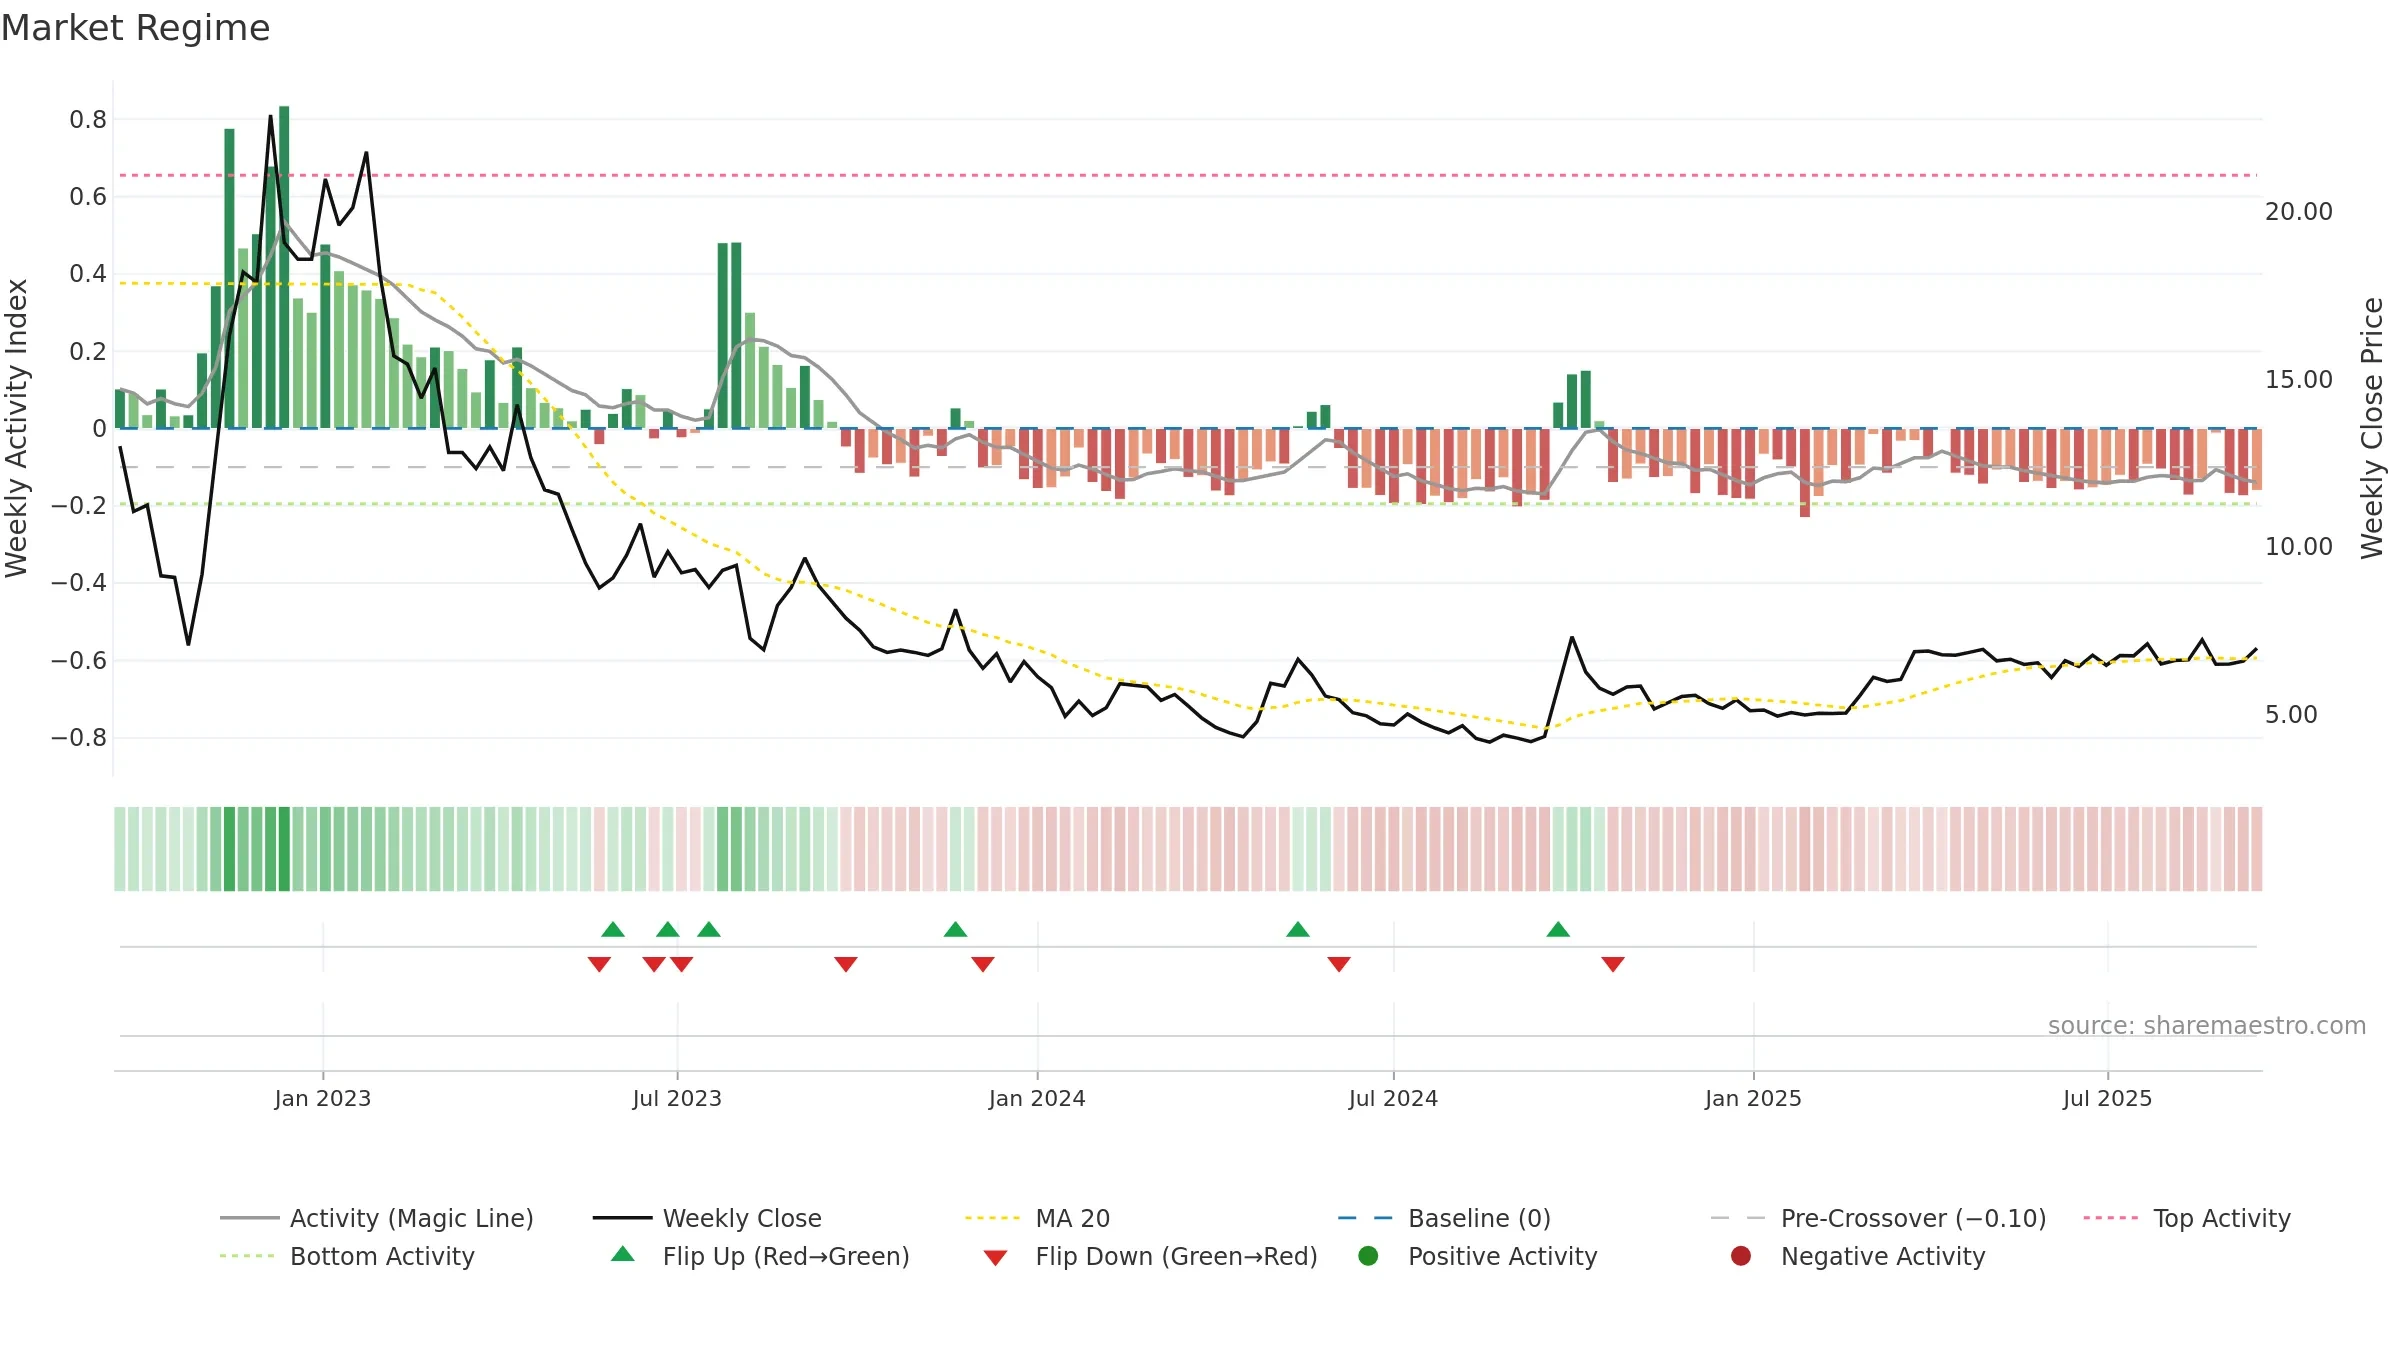2400x1350 pixels.
Task: Click the Jul 2025 x-axis label
Action: 2107,1098
